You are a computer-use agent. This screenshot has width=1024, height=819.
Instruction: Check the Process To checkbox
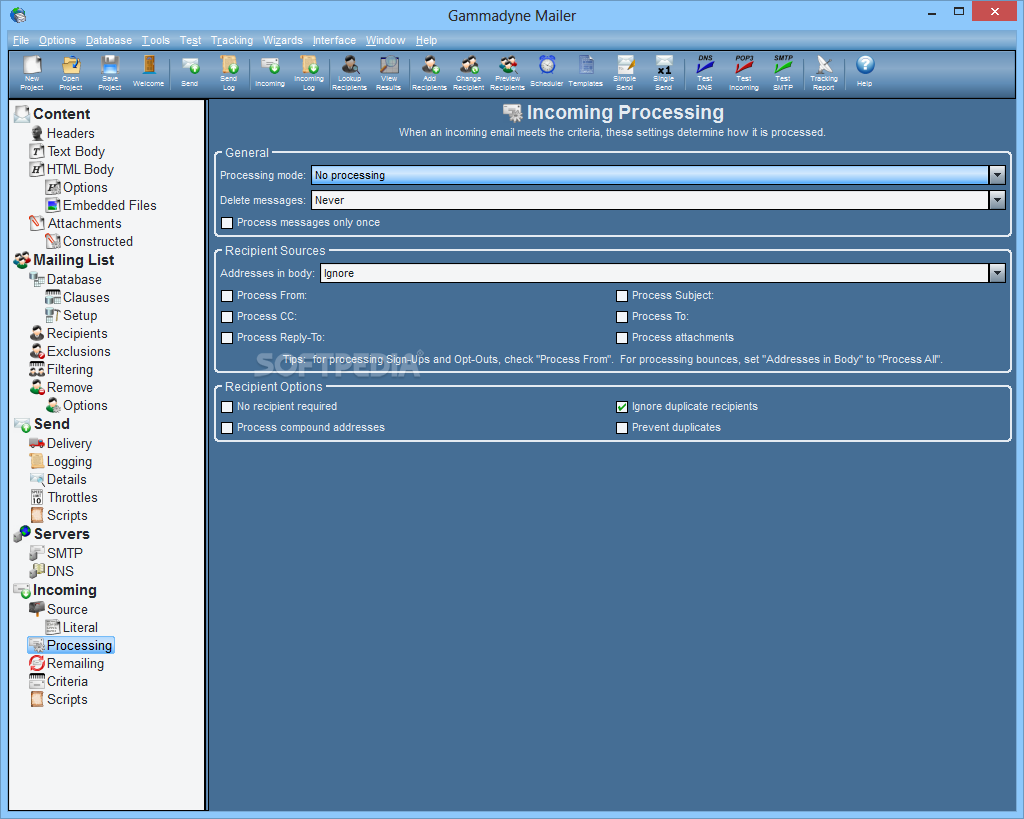[x=622, y=317]
